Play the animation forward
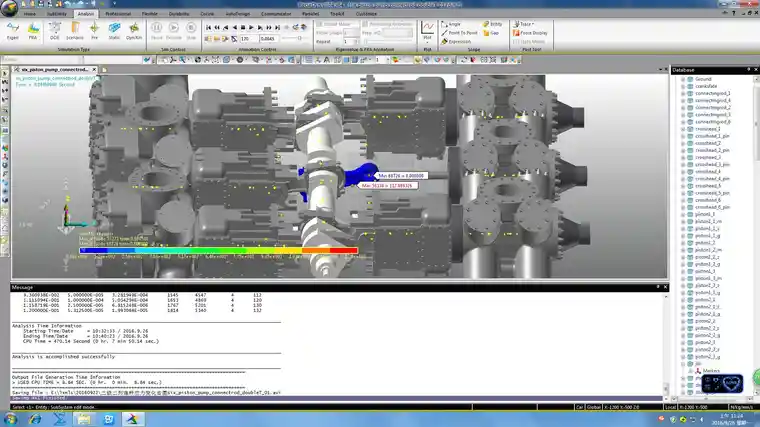Screen dimensions: 760x427 [x=252, y=28]
